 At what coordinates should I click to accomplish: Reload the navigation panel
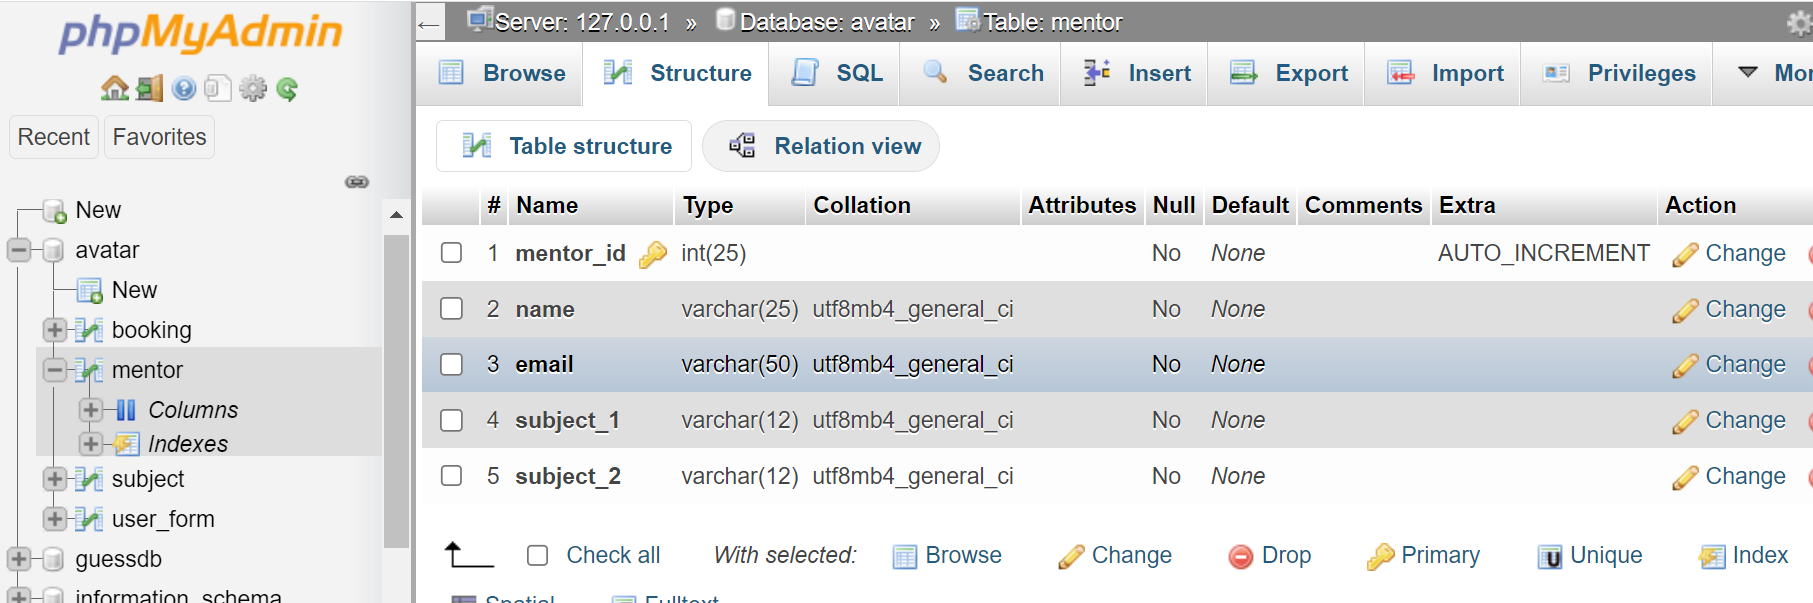[287, 89]
